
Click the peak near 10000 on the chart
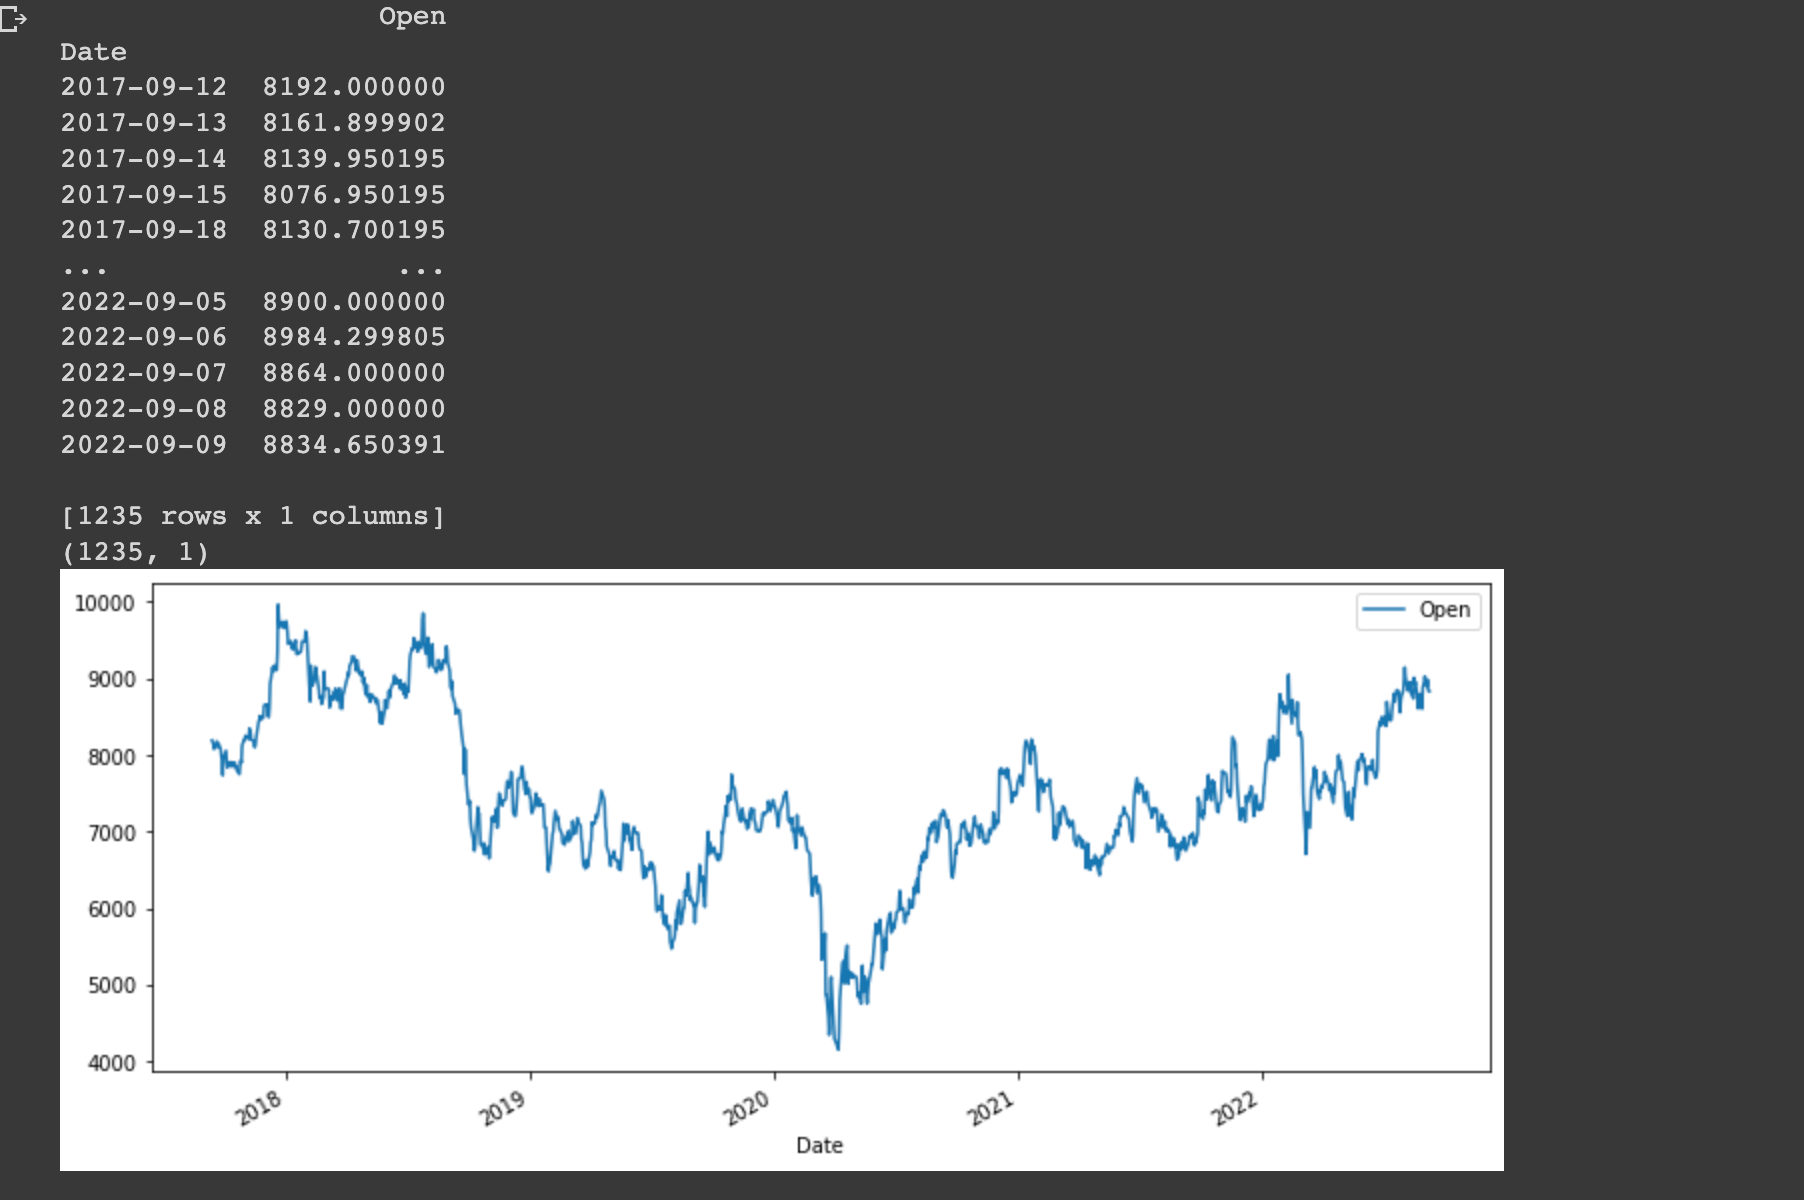coord(280,605)
